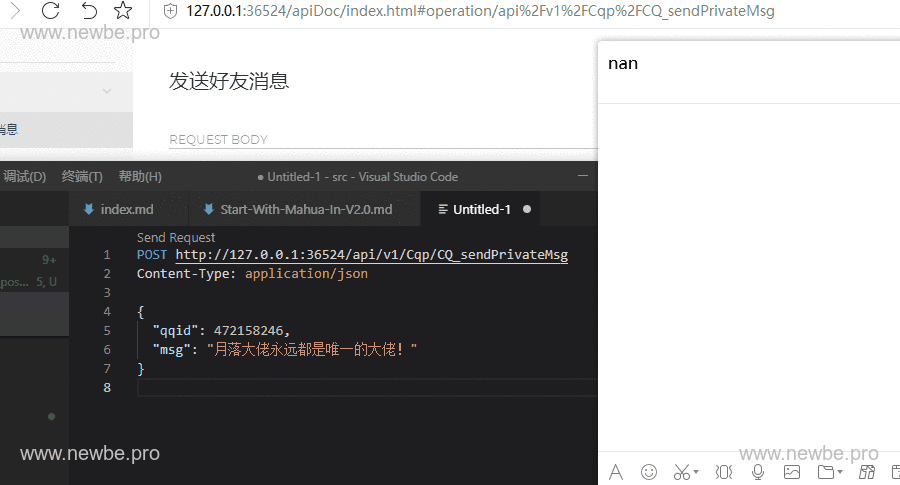Screen dimensions: 900x485
Task: Click the unsaved dot on Untitled-1 tab
Action: tap(527, 209)
